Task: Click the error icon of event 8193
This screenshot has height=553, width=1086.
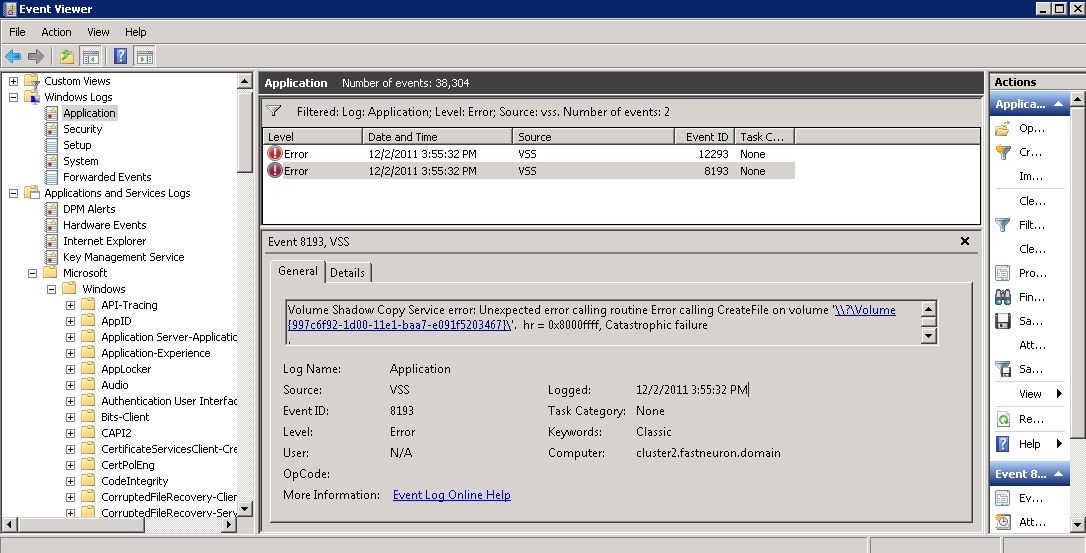Action: click(275, 170)
